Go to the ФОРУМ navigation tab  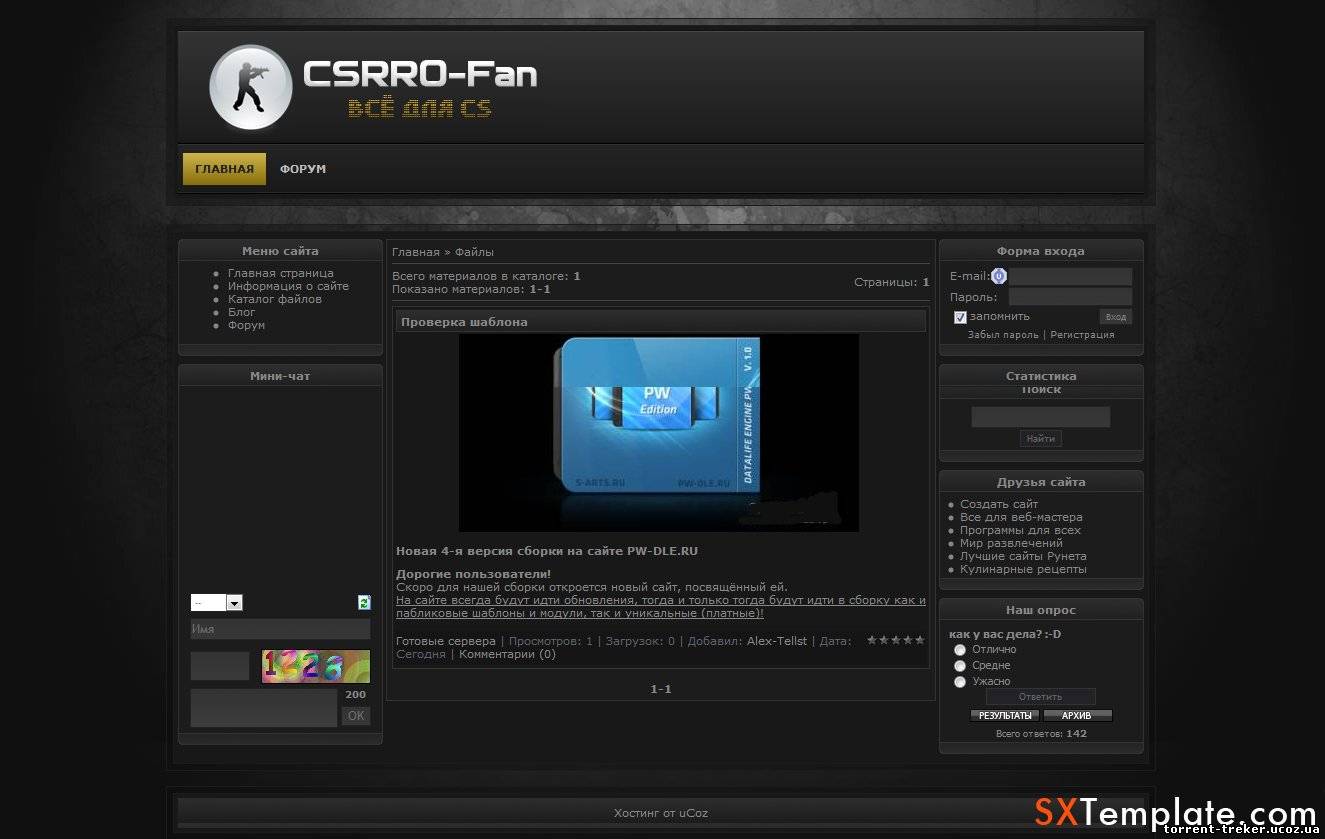(303, 169)
